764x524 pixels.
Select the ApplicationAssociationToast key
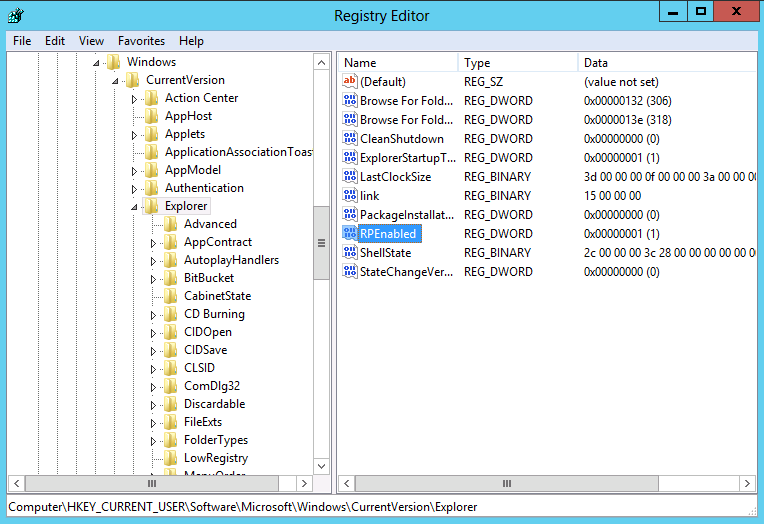(238, 152)
